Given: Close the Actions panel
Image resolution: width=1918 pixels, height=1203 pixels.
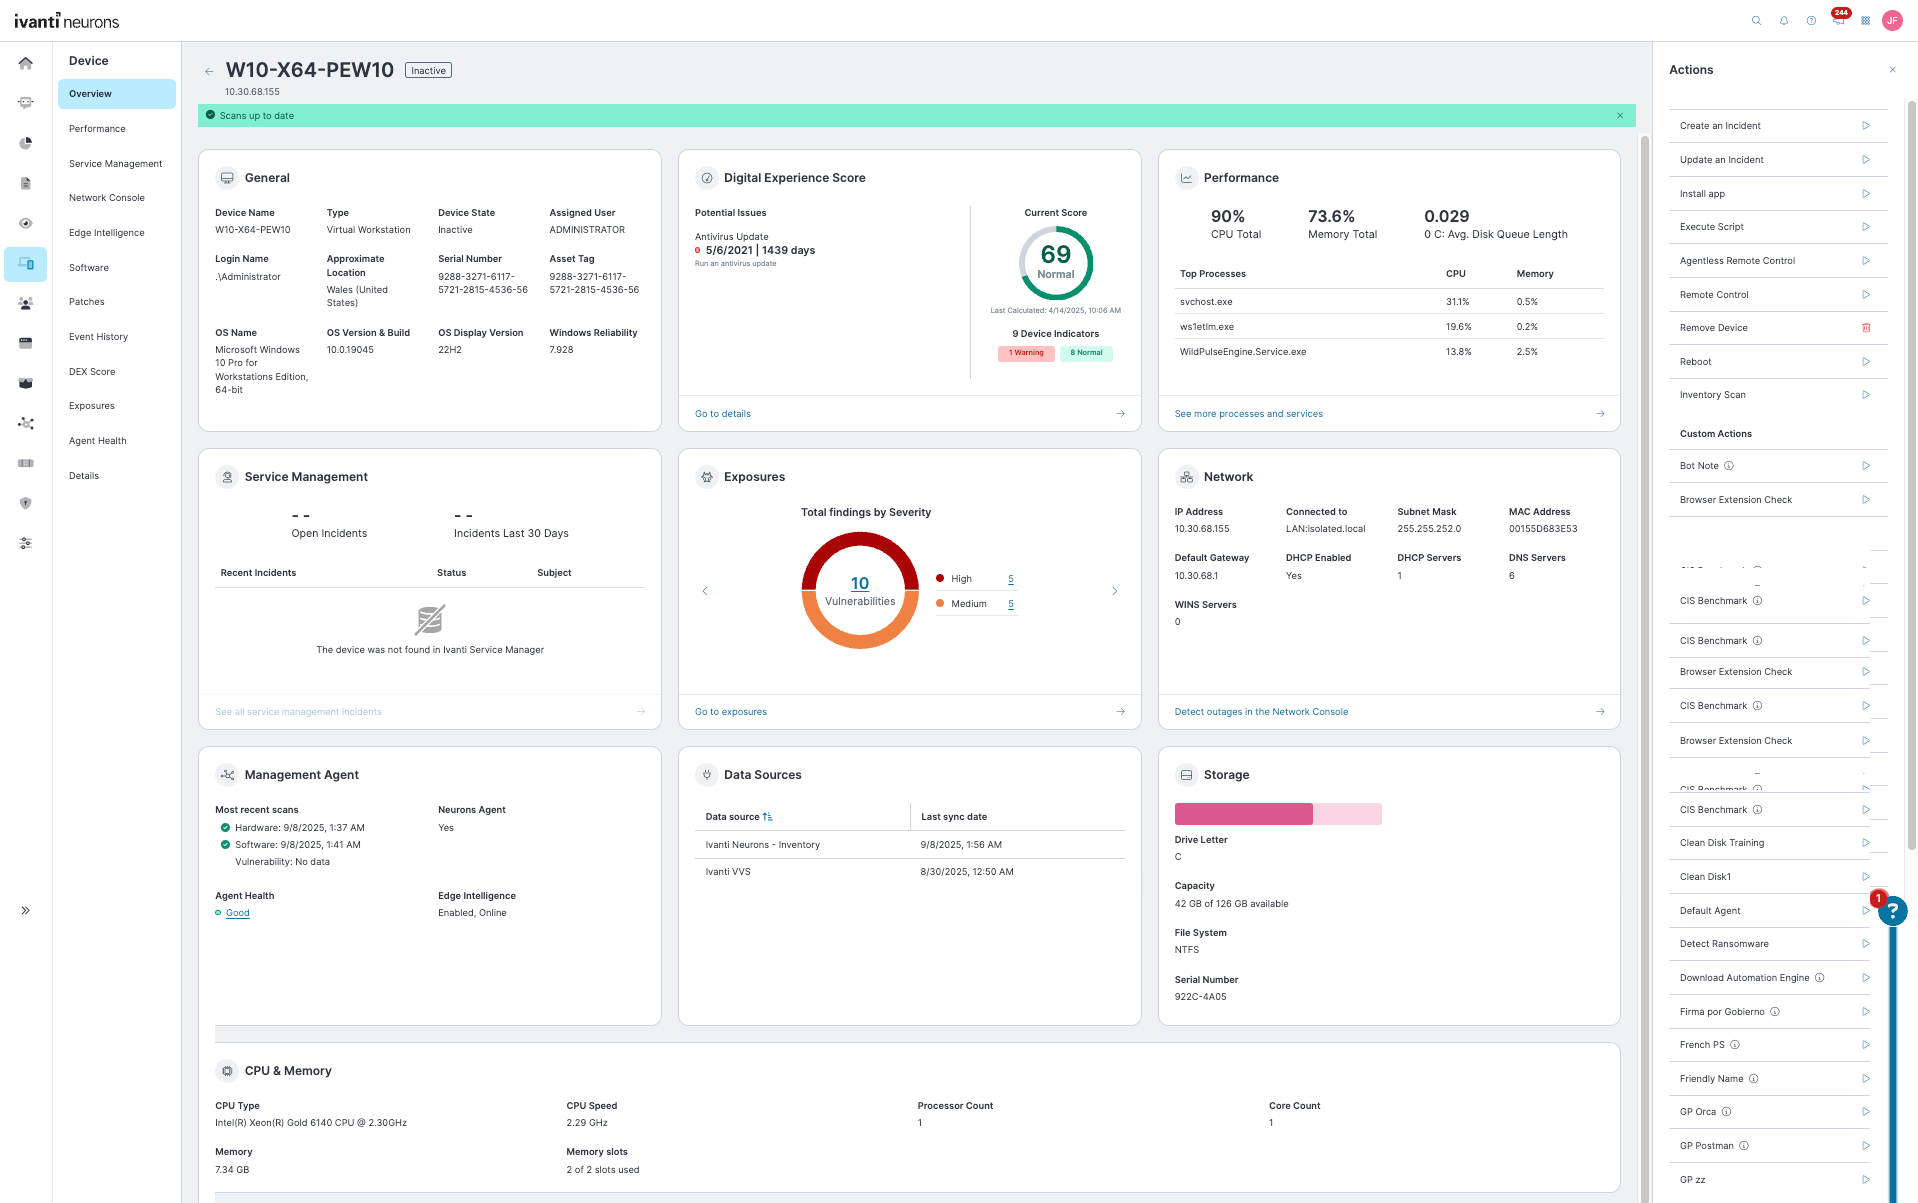Looking at the screenshot, I should (1892, 70).
